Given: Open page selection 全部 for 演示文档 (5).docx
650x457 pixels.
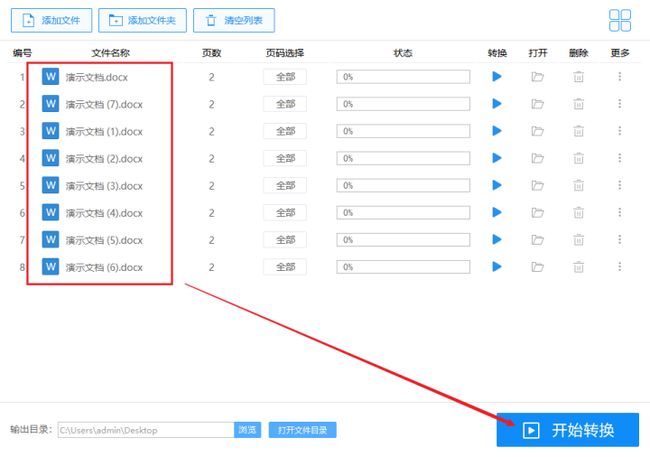Looking at the screenshot, I should coord(285,240).
